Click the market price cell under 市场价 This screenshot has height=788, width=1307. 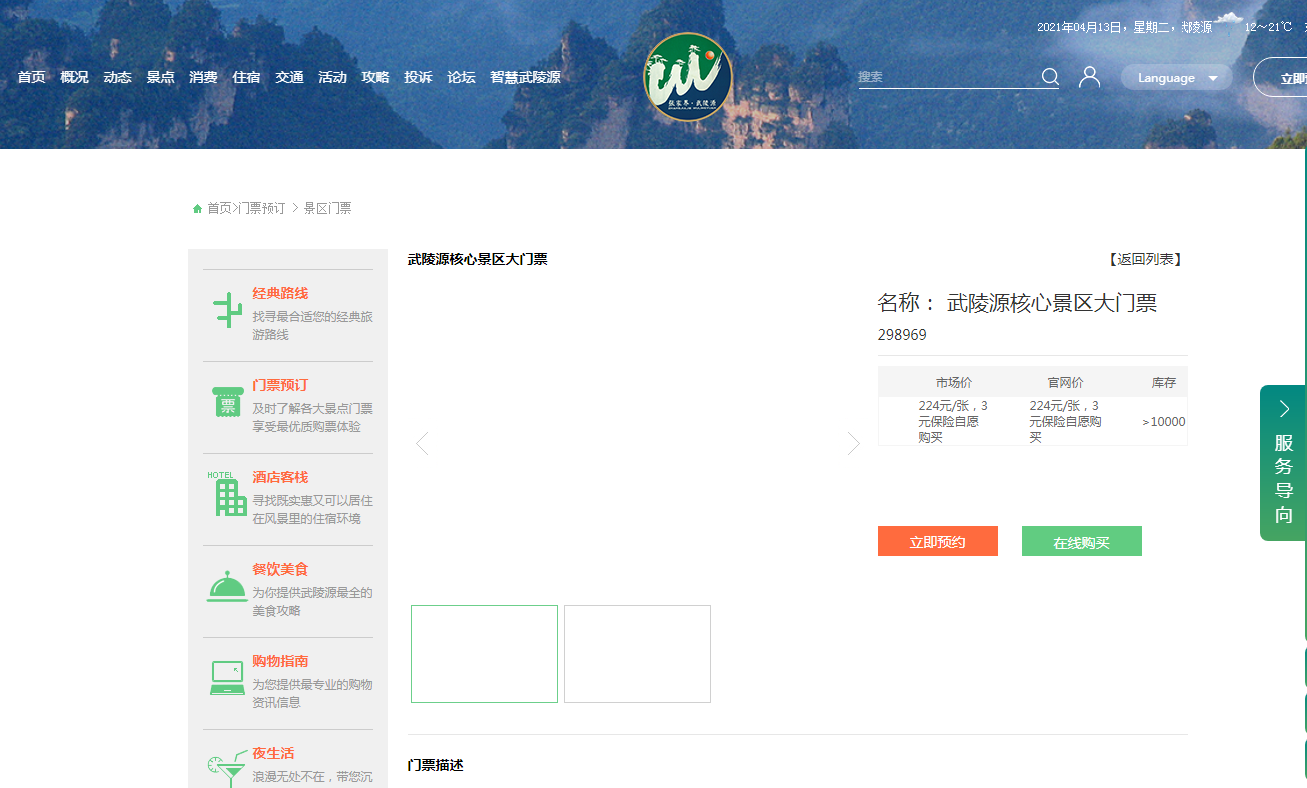pyautogui.click(x=954, y=421)
